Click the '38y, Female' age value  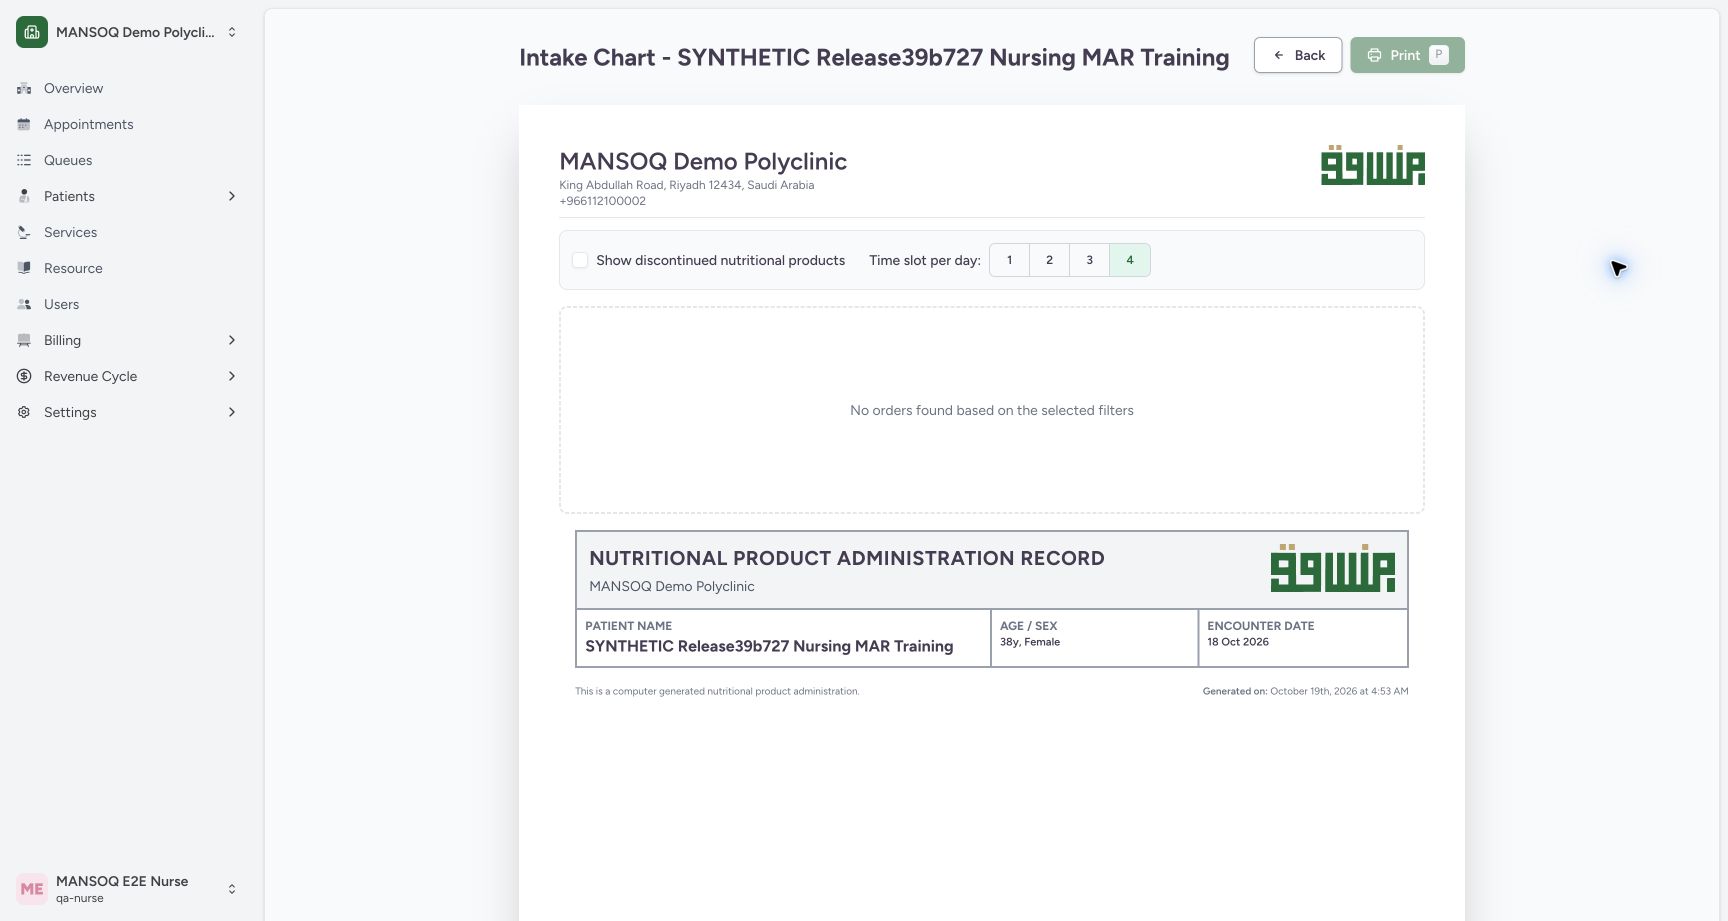click(1030, 642)
